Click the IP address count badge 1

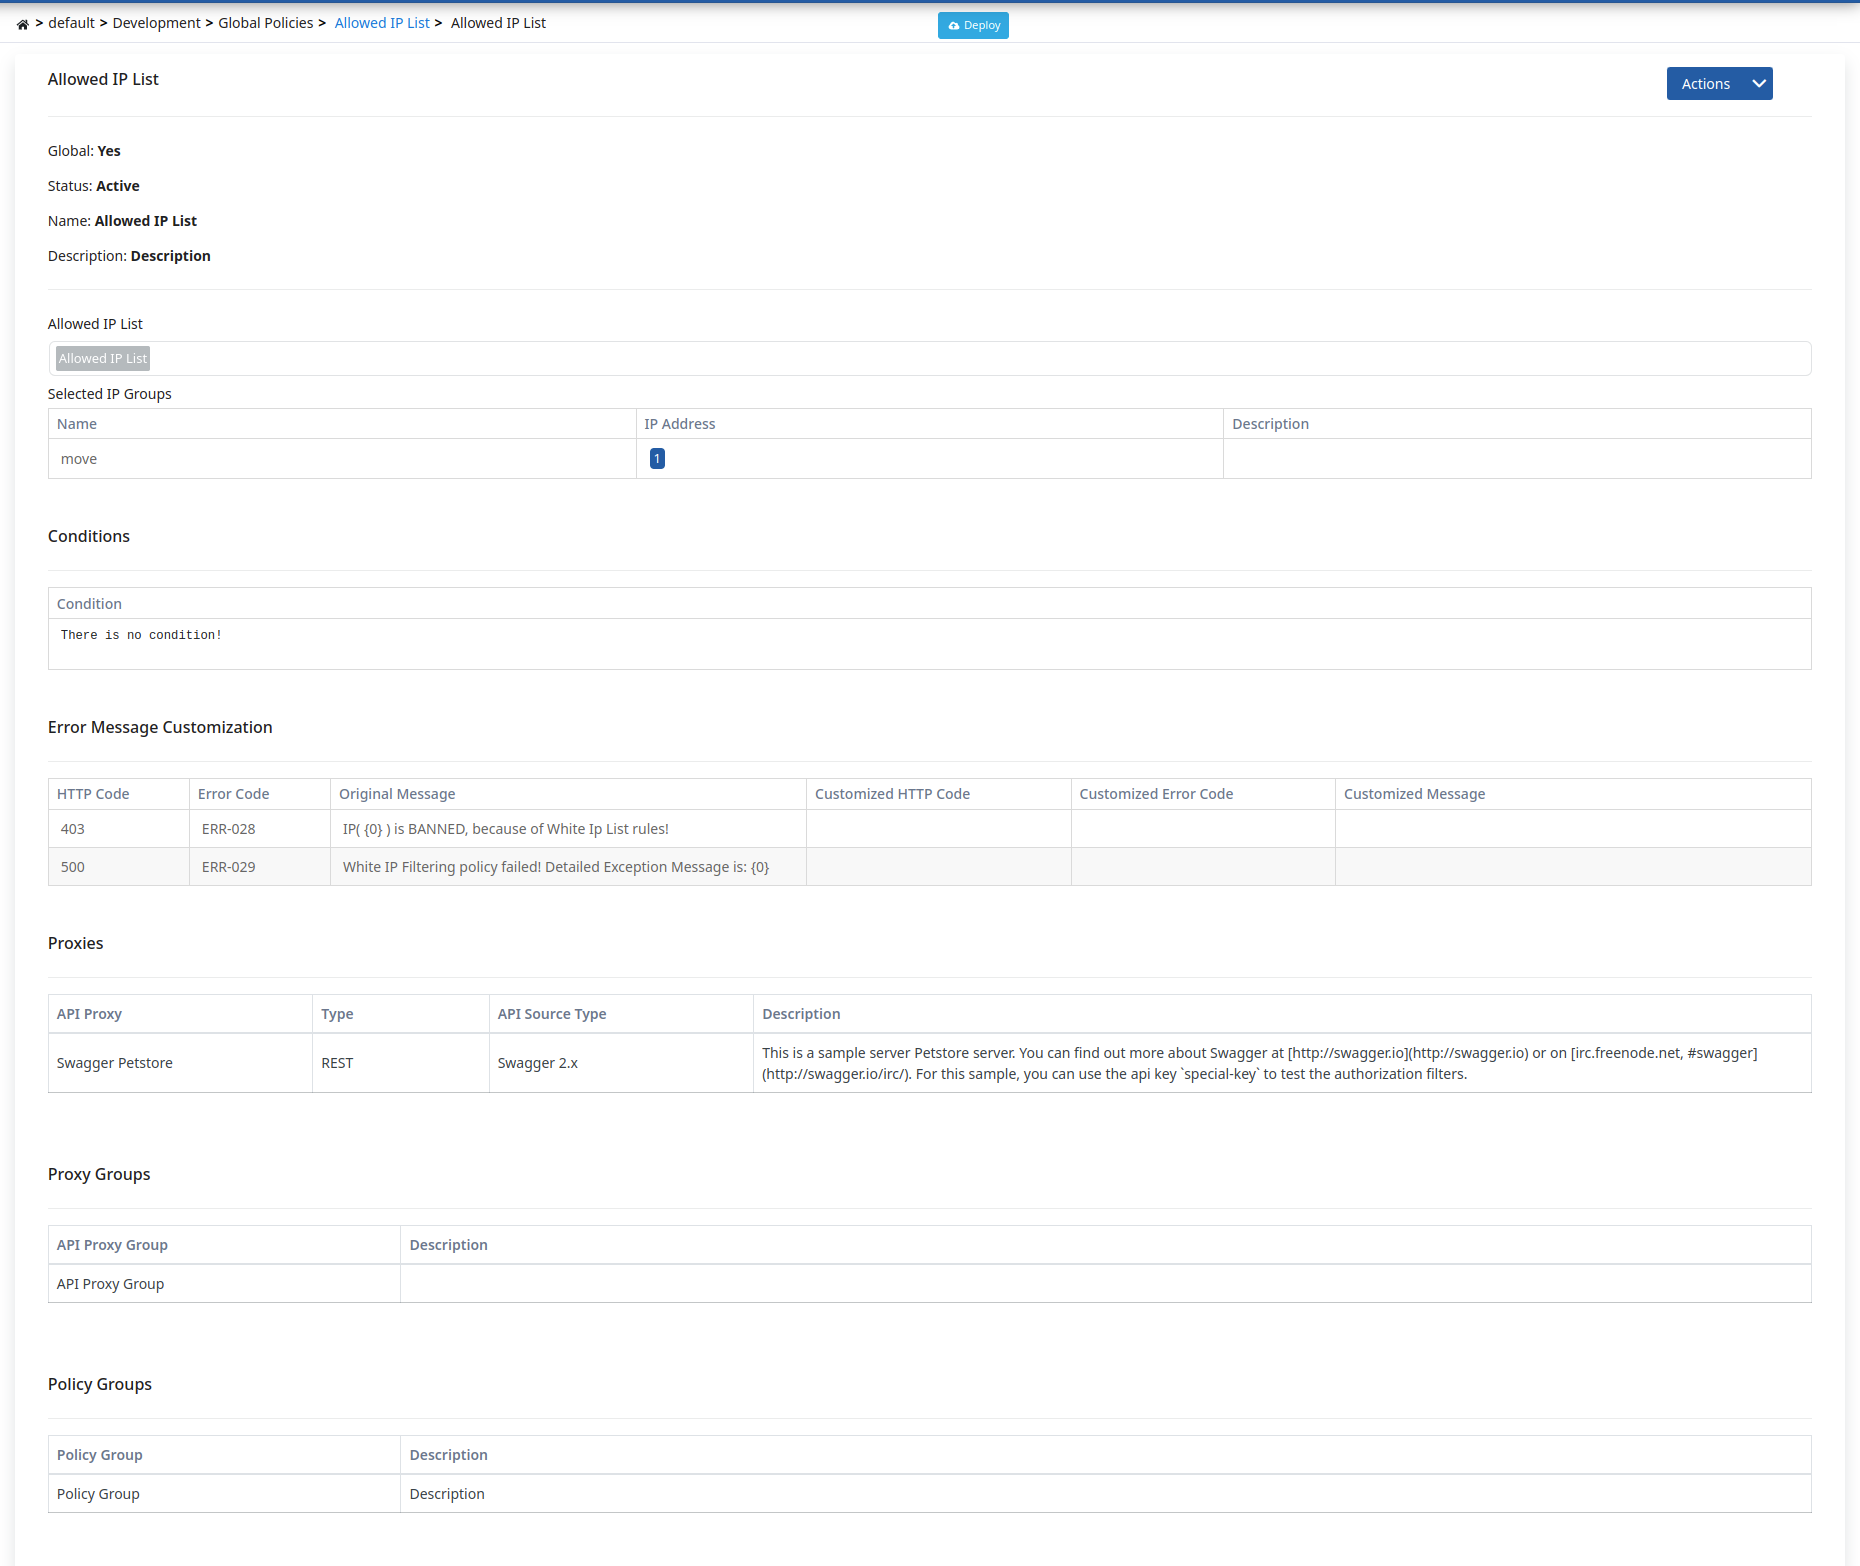point(657,458)
